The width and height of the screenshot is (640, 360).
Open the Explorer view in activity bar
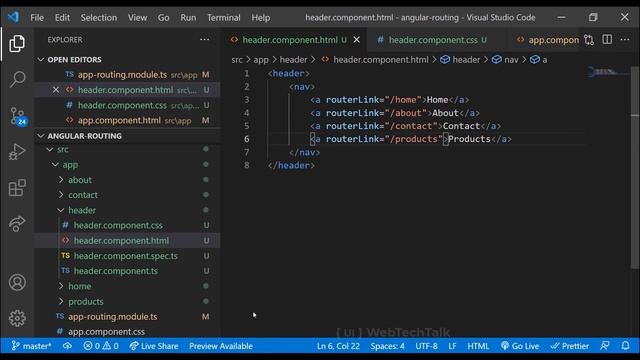click(17, 43)
